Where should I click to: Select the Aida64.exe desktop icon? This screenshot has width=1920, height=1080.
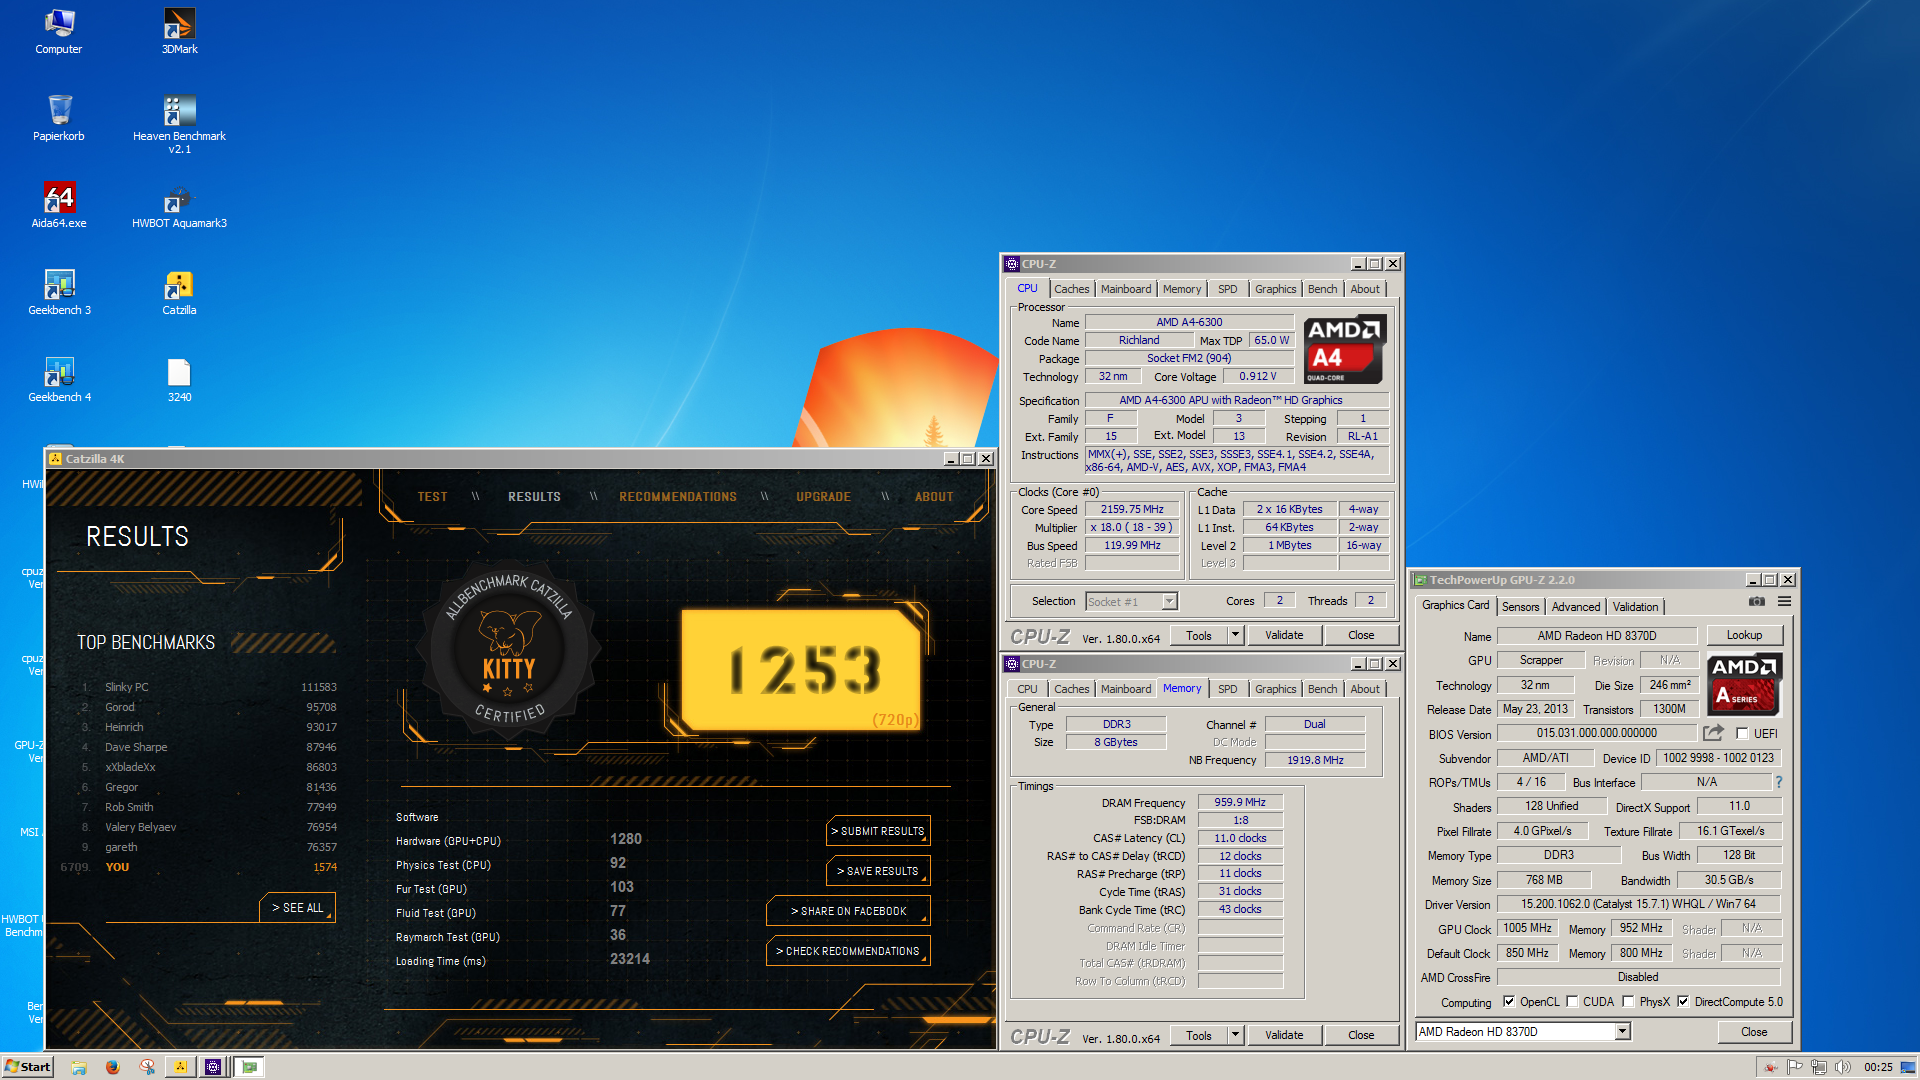coord(59,205)
